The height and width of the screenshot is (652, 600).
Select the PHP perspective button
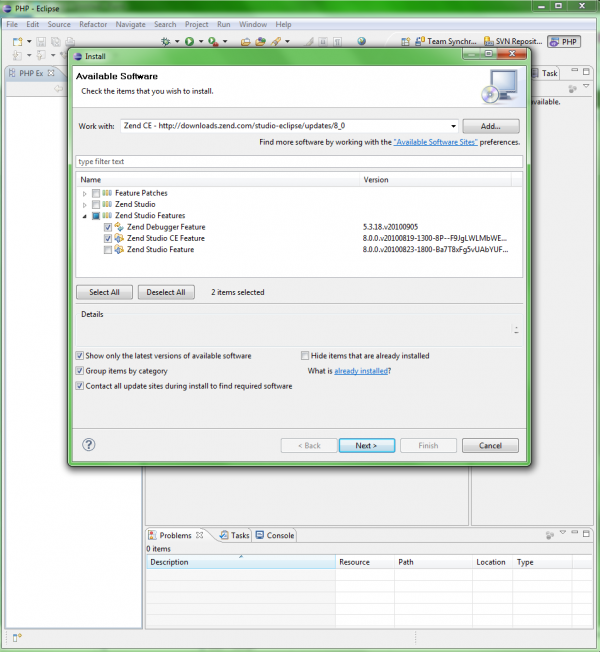[x=564, y=42]
